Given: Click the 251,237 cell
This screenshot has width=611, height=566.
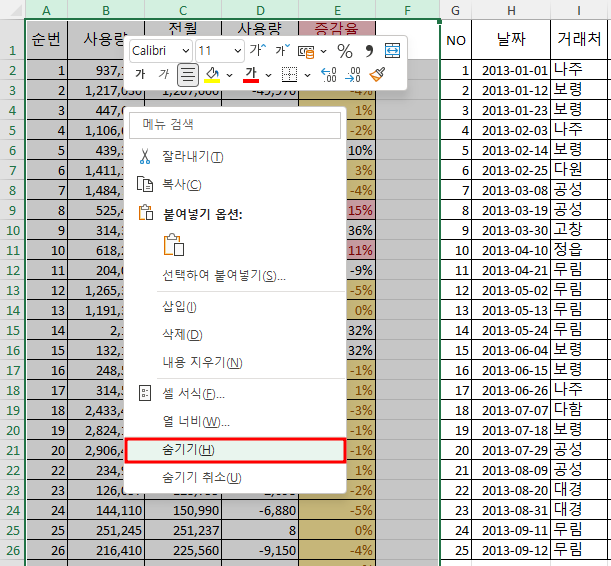Looking at the screenshot, I should point(183,530).
